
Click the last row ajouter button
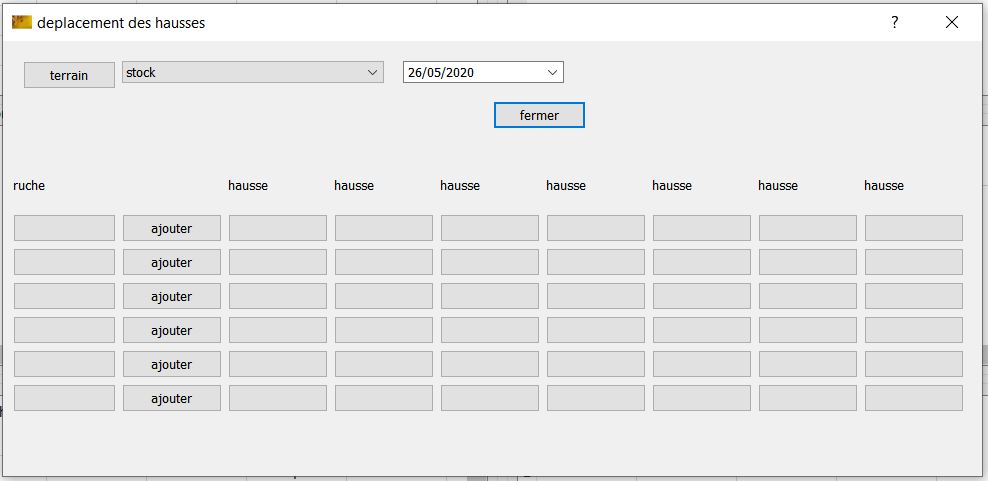coord(171,398)
